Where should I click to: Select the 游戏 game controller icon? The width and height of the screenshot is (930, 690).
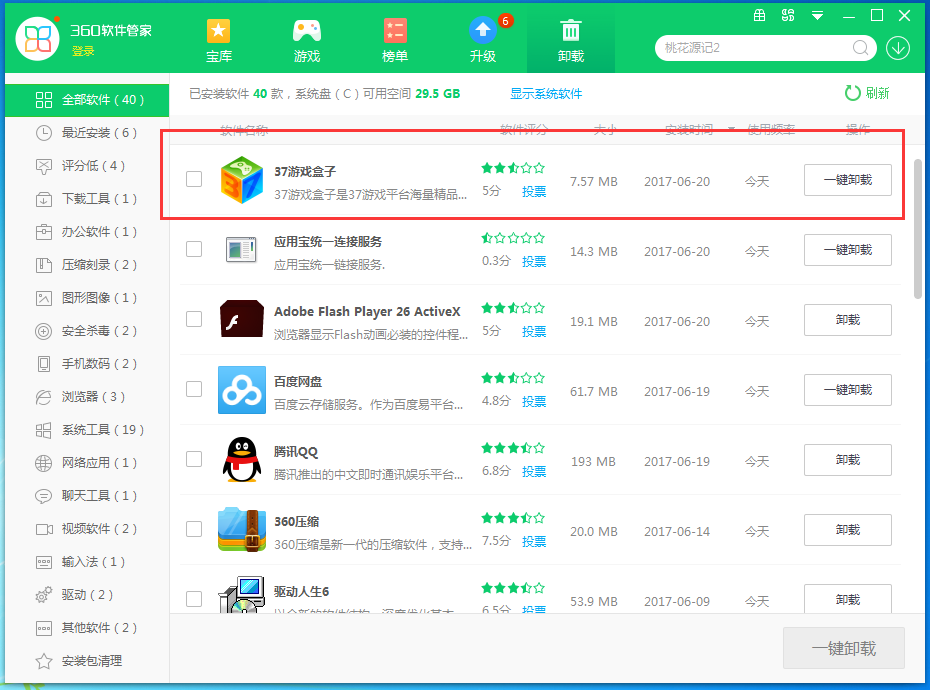click(x=306, y=28)
